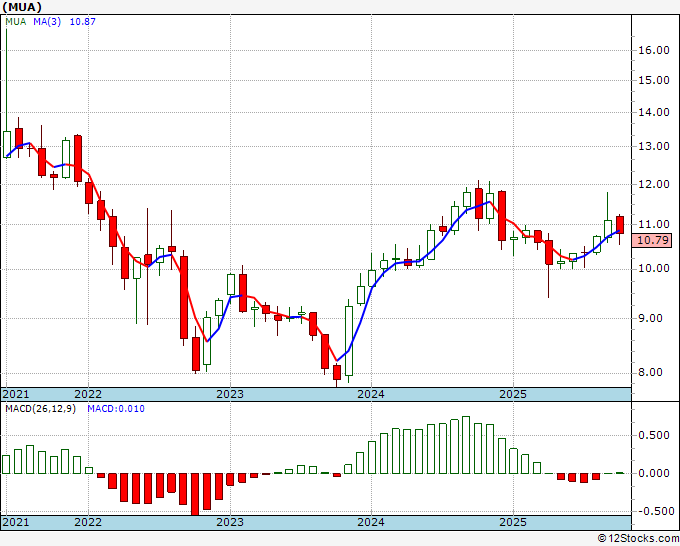Click 2021 on the price chart timeline
The width and height of the screenshot is (680, 546).
click(x=16, y=394)
